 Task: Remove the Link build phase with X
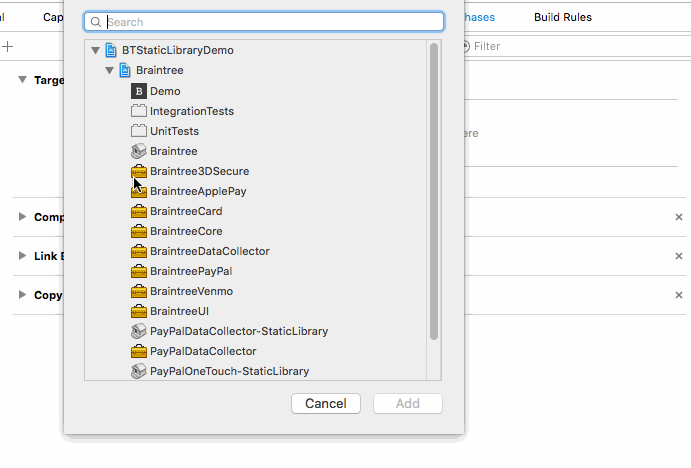679,256
